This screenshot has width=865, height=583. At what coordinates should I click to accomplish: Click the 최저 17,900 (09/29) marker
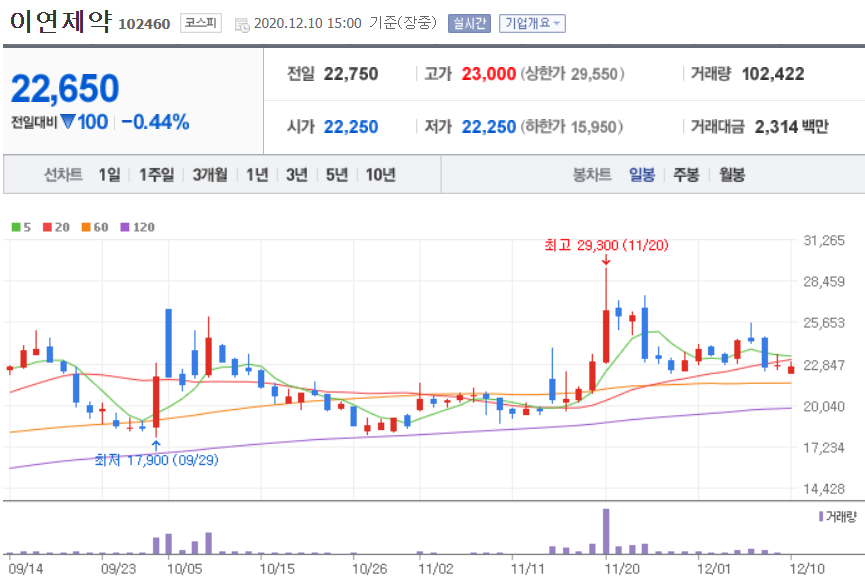click(x=157, y=460)
